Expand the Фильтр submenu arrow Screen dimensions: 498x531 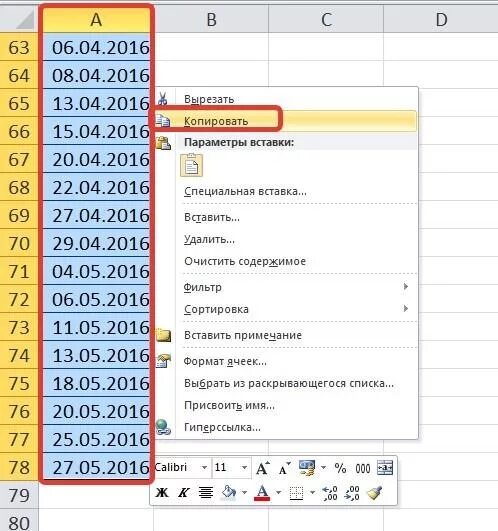click(406, 286)
